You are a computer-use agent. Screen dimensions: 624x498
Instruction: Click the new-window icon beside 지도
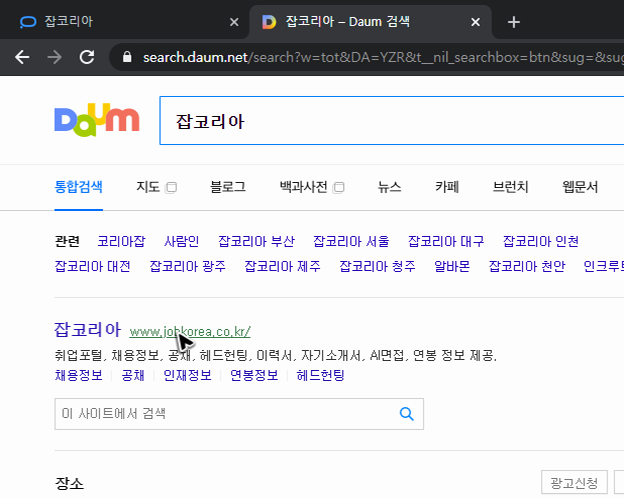coord(171,187)
